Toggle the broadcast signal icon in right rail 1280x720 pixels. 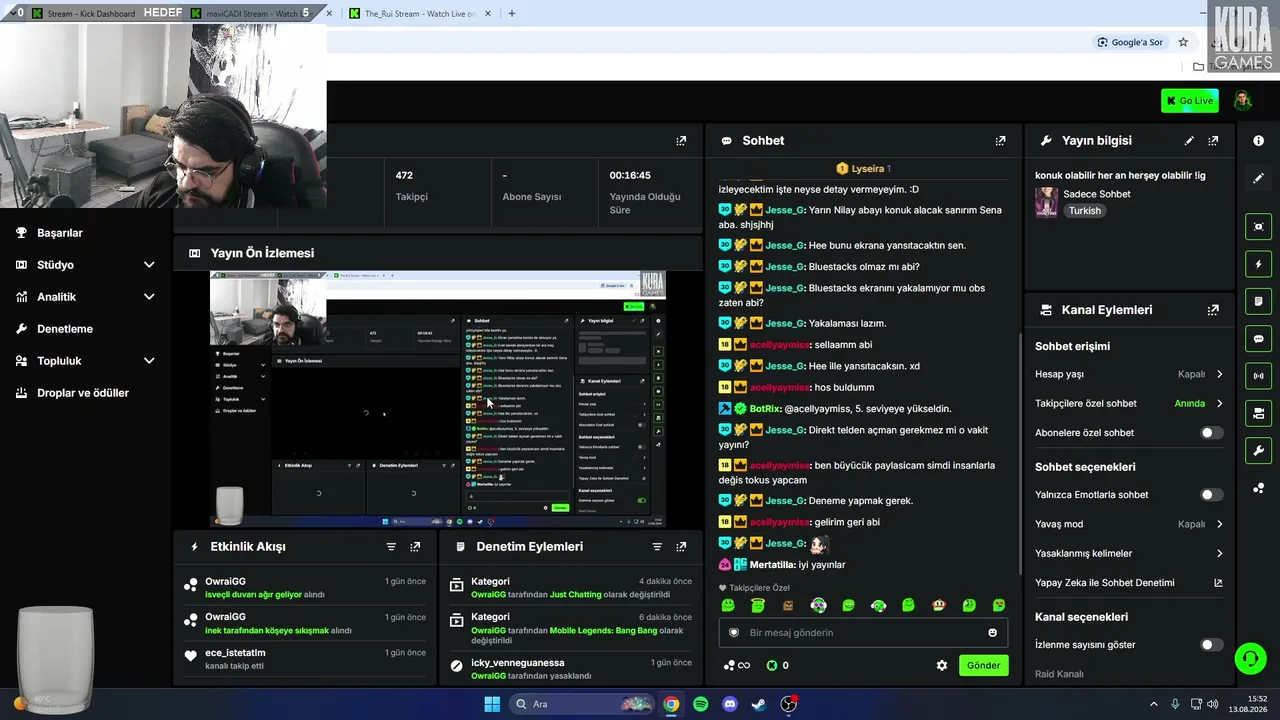[1258, 376]
